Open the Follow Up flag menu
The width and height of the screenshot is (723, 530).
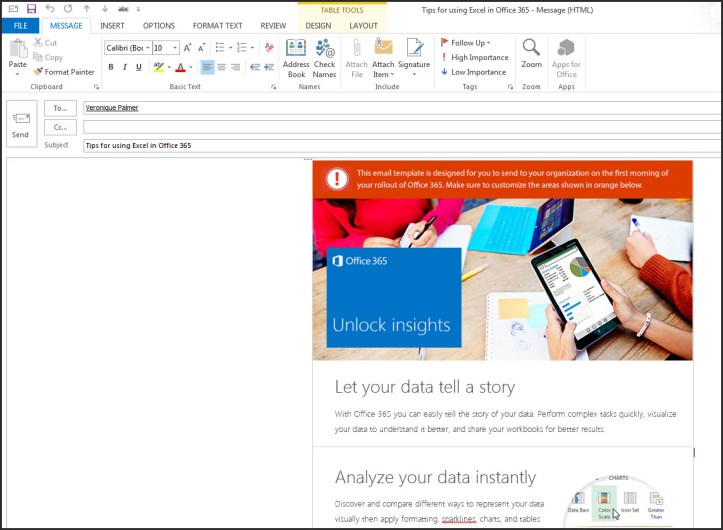(x=465, y=43)
